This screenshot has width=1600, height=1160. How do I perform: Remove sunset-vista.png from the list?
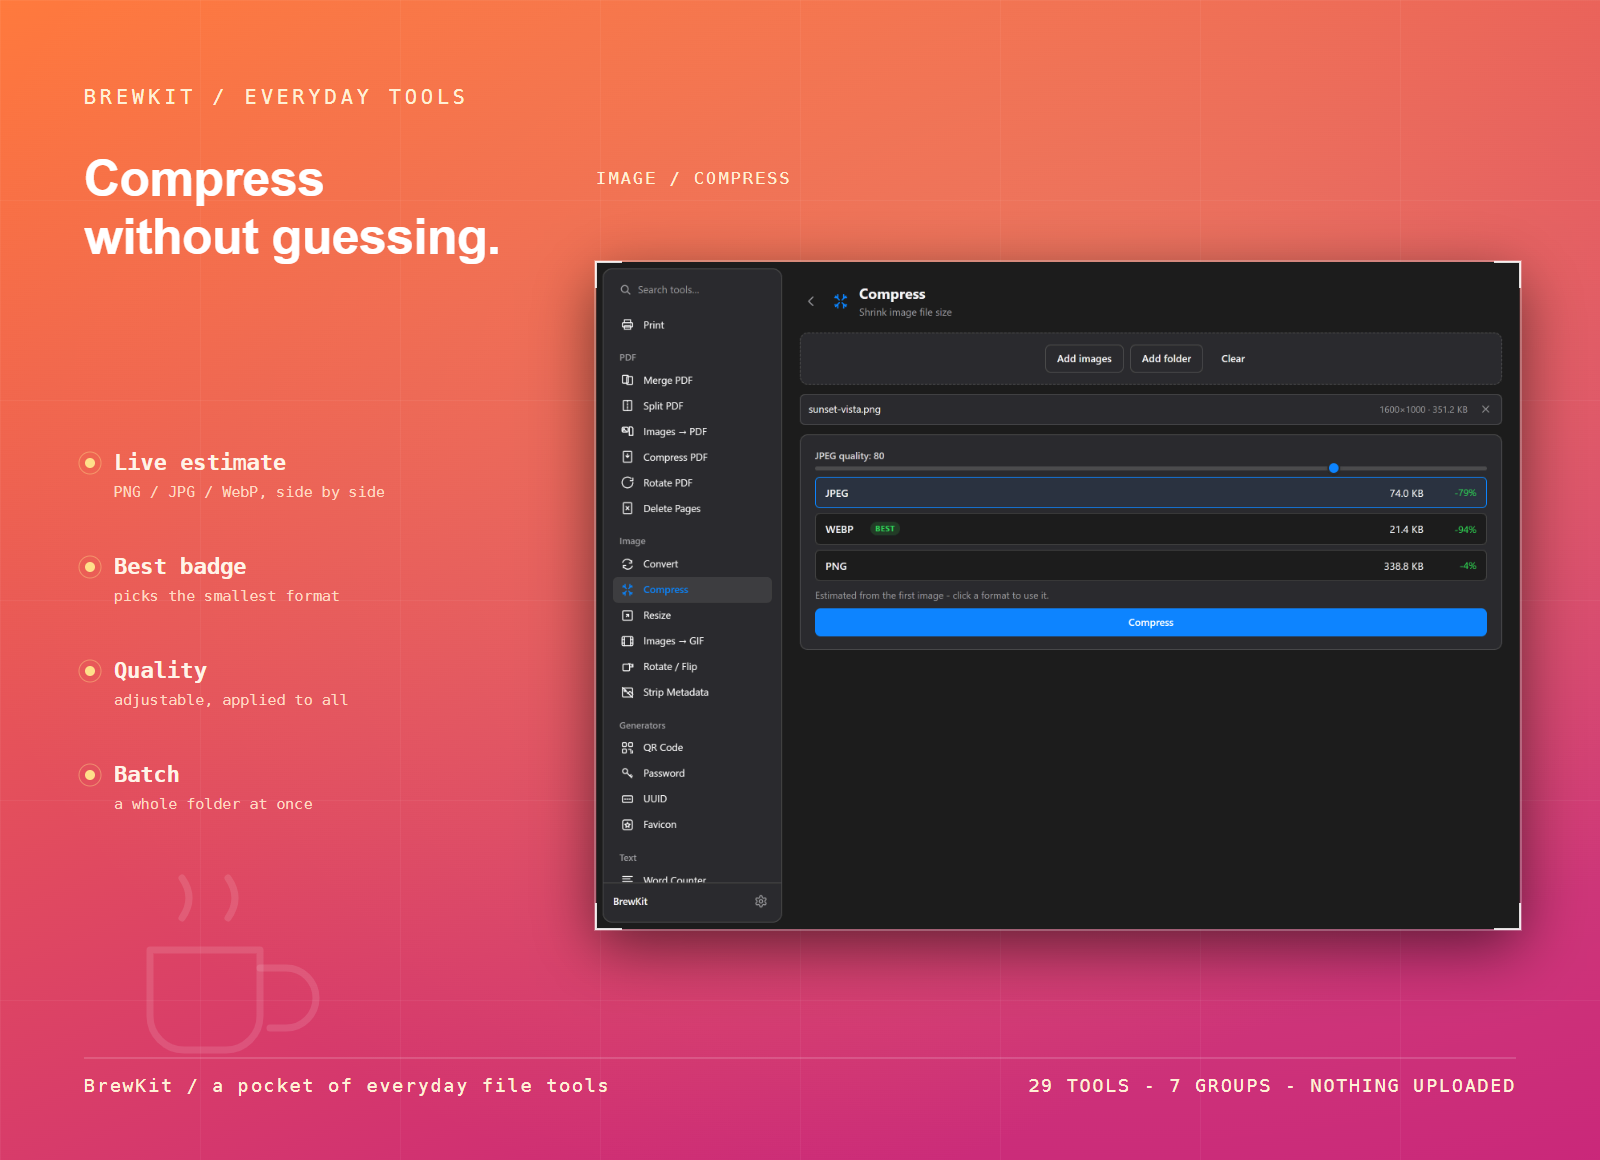pyautogui.click(x=1485, y=409)
